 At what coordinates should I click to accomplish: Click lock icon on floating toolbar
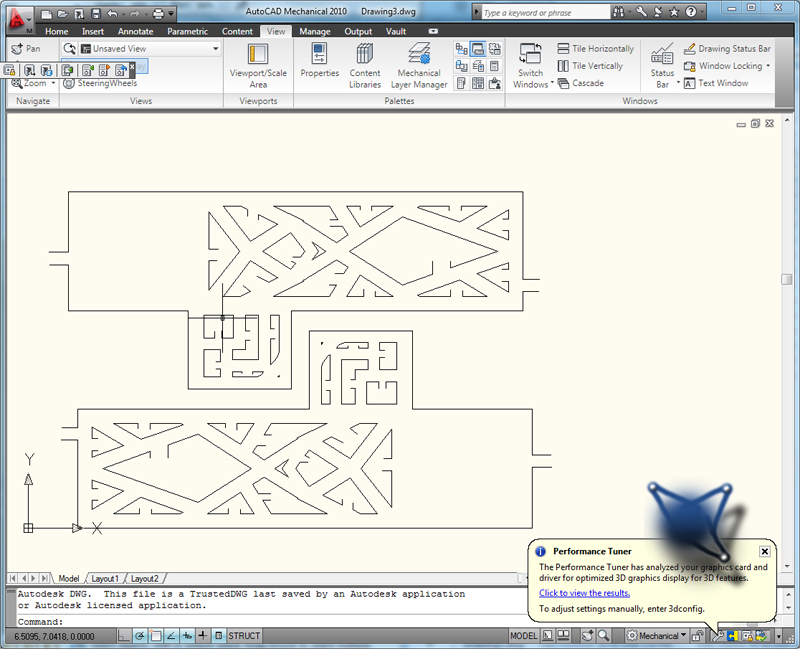pos(10,70)
